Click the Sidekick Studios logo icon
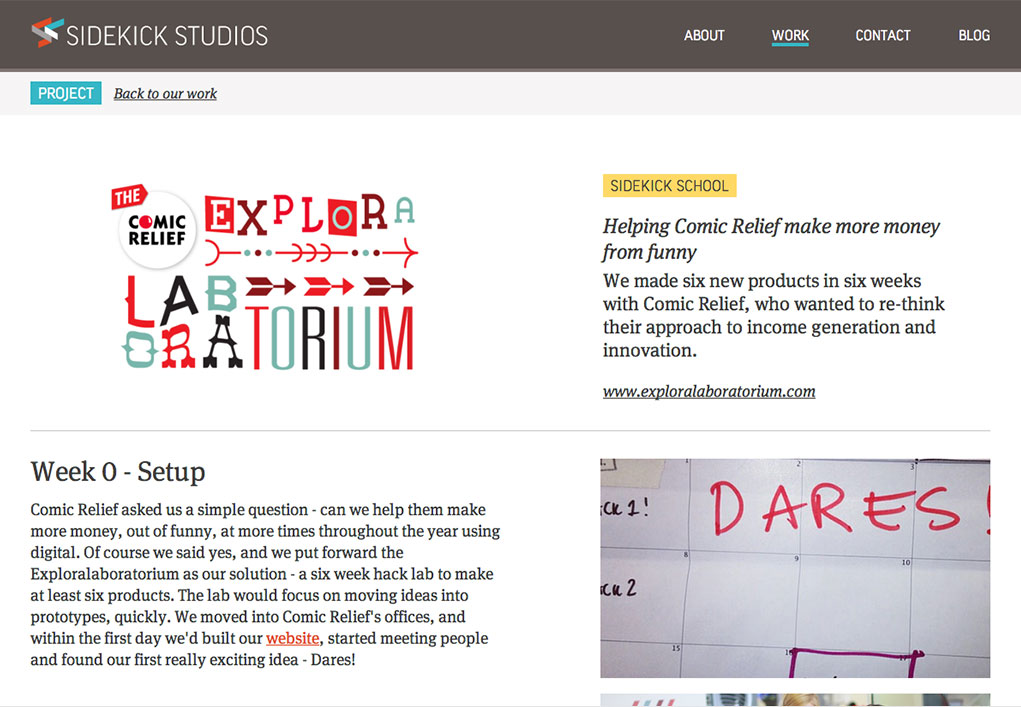The image size is (1021, 707). click(x=48, y=33)
